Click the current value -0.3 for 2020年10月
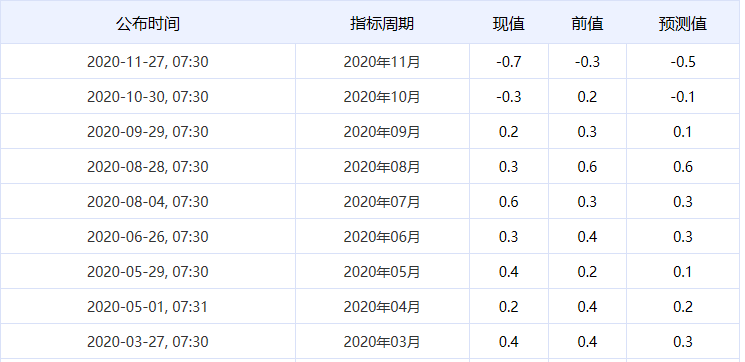 508,97
